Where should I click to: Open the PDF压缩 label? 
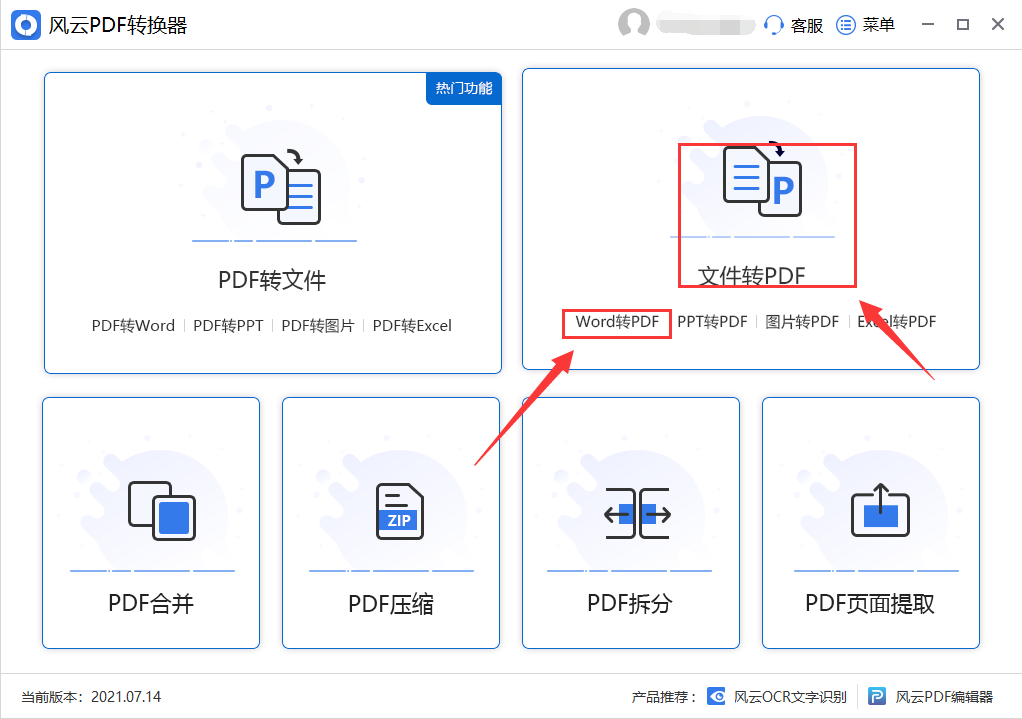click(x=390, y=604)
